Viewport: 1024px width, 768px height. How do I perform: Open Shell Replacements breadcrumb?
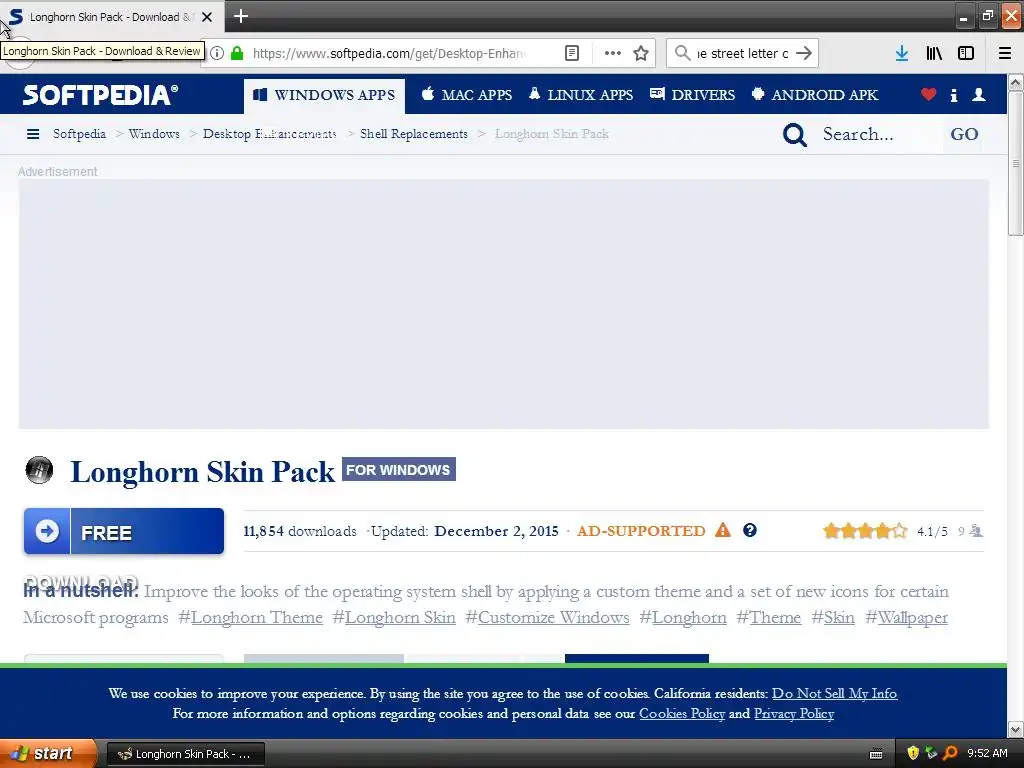(x=413, y=134)
